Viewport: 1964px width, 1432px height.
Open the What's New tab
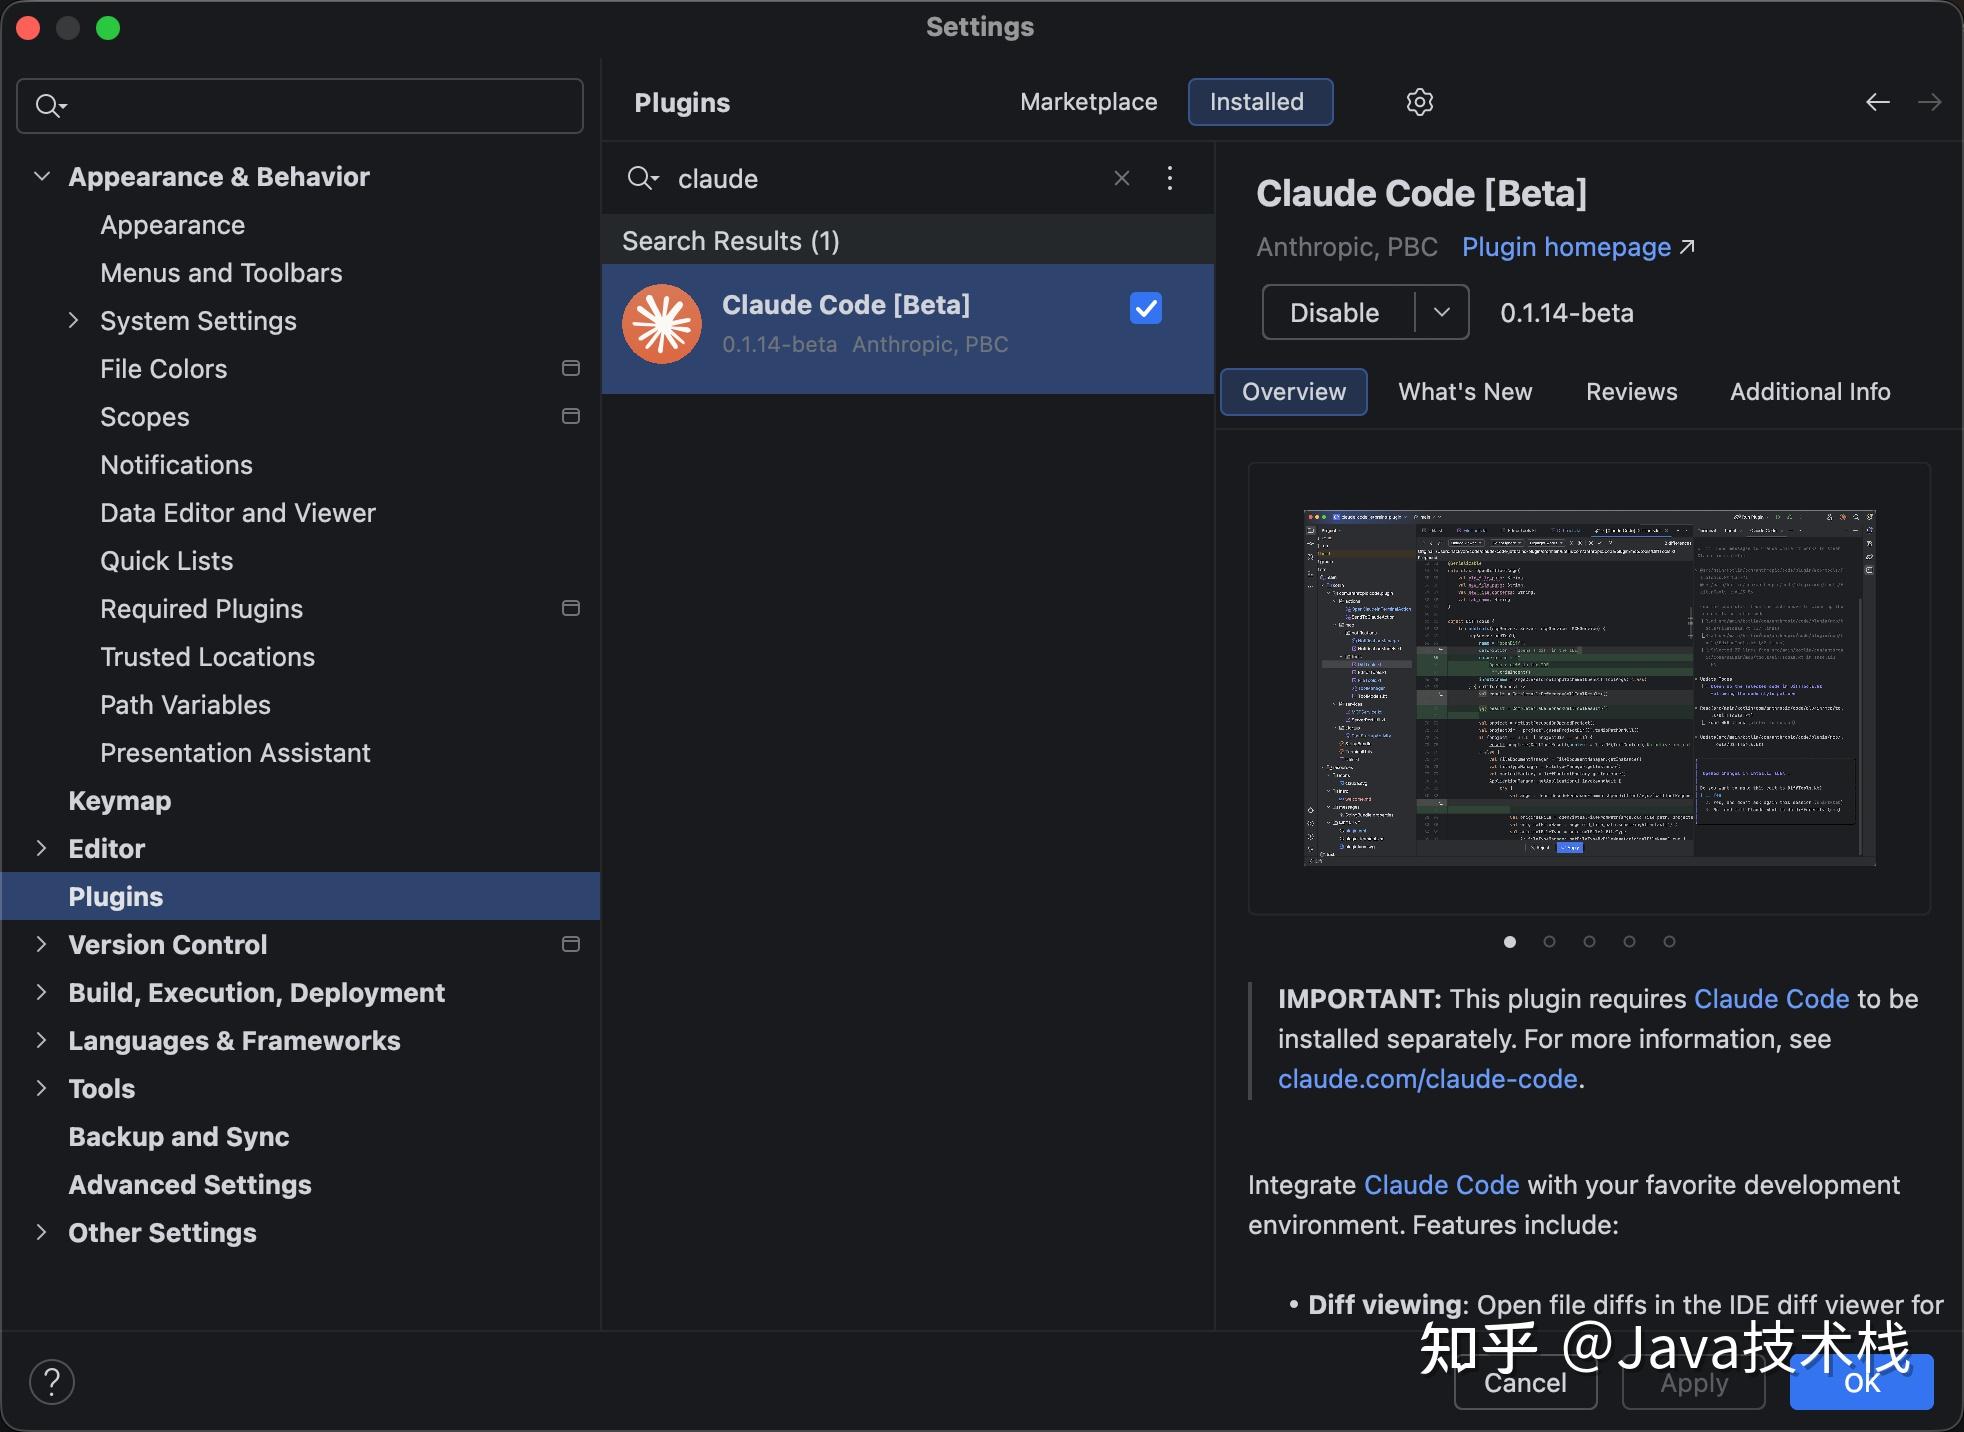[1465, 392]
